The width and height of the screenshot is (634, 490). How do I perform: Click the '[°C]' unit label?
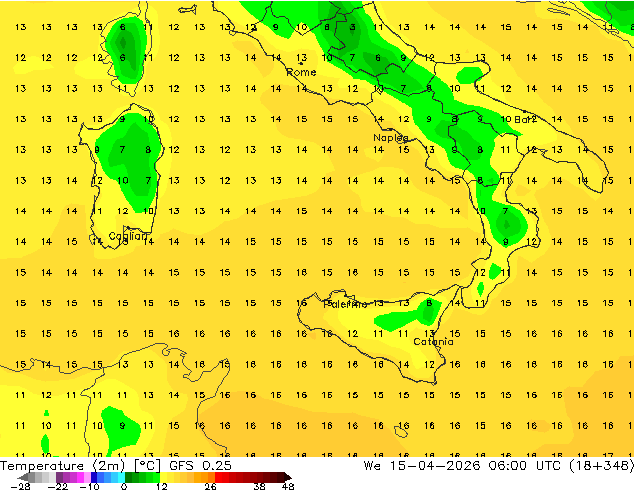point(147,466)
